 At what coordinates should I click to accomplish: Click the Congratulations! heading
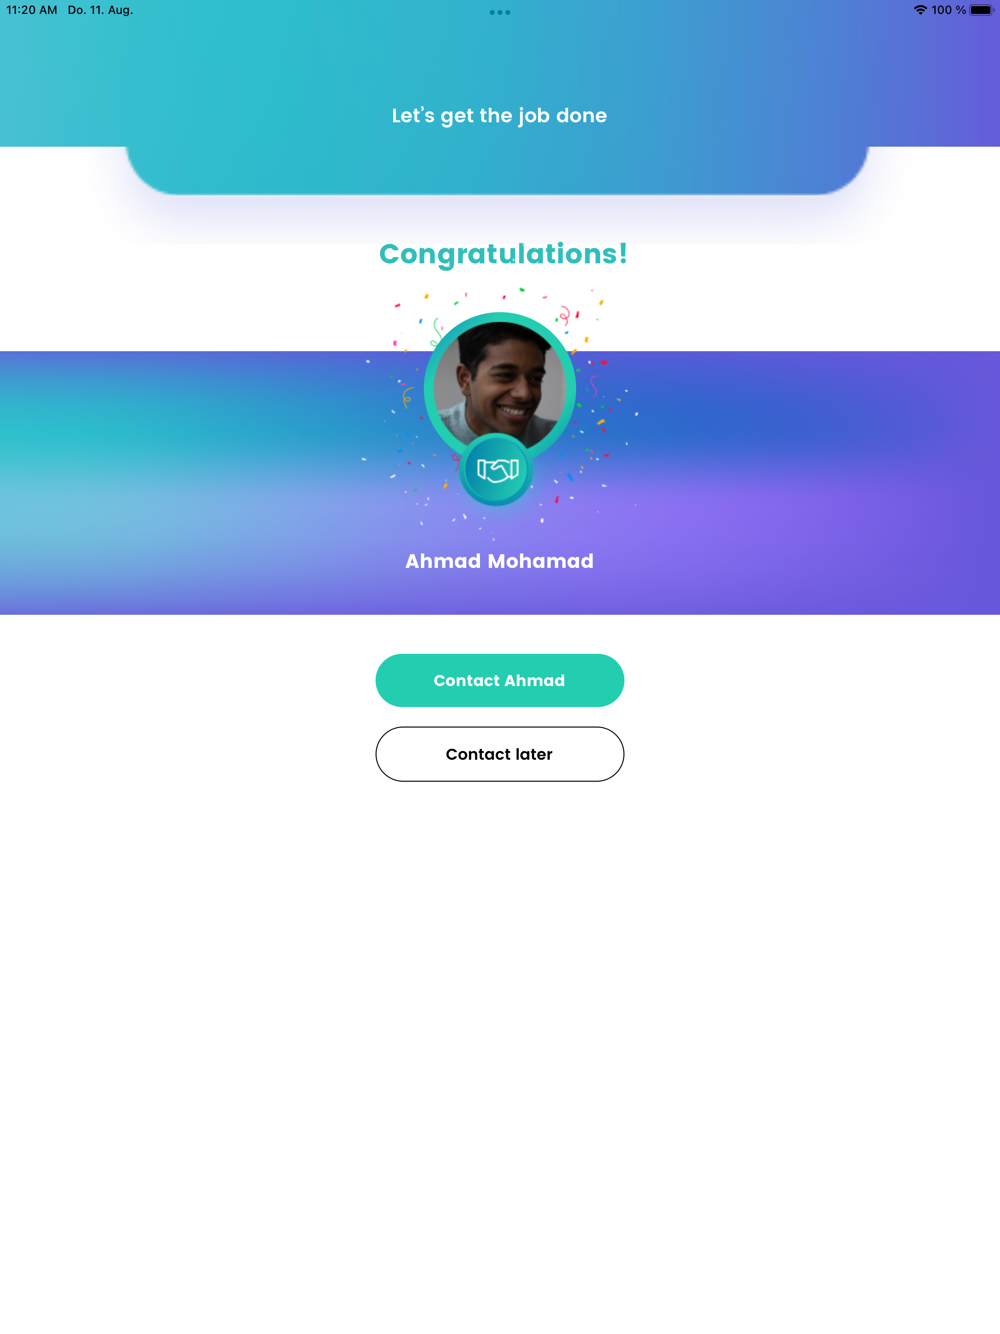coord(503,254)
